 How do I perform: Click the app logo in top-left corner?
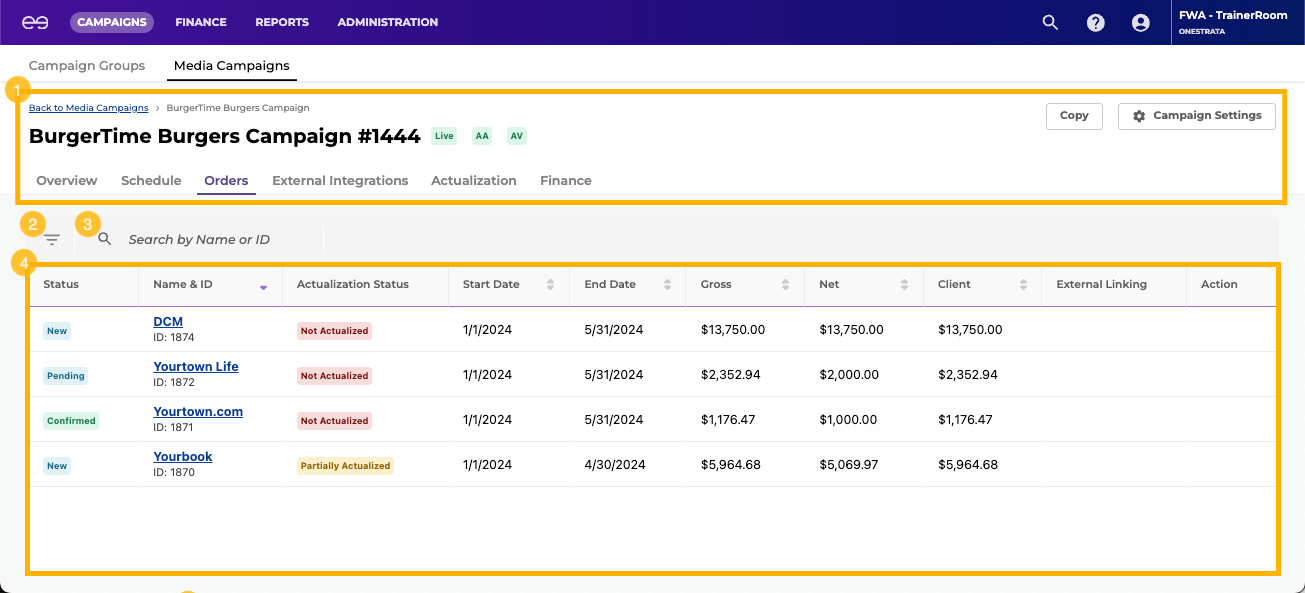click(35, 22)
